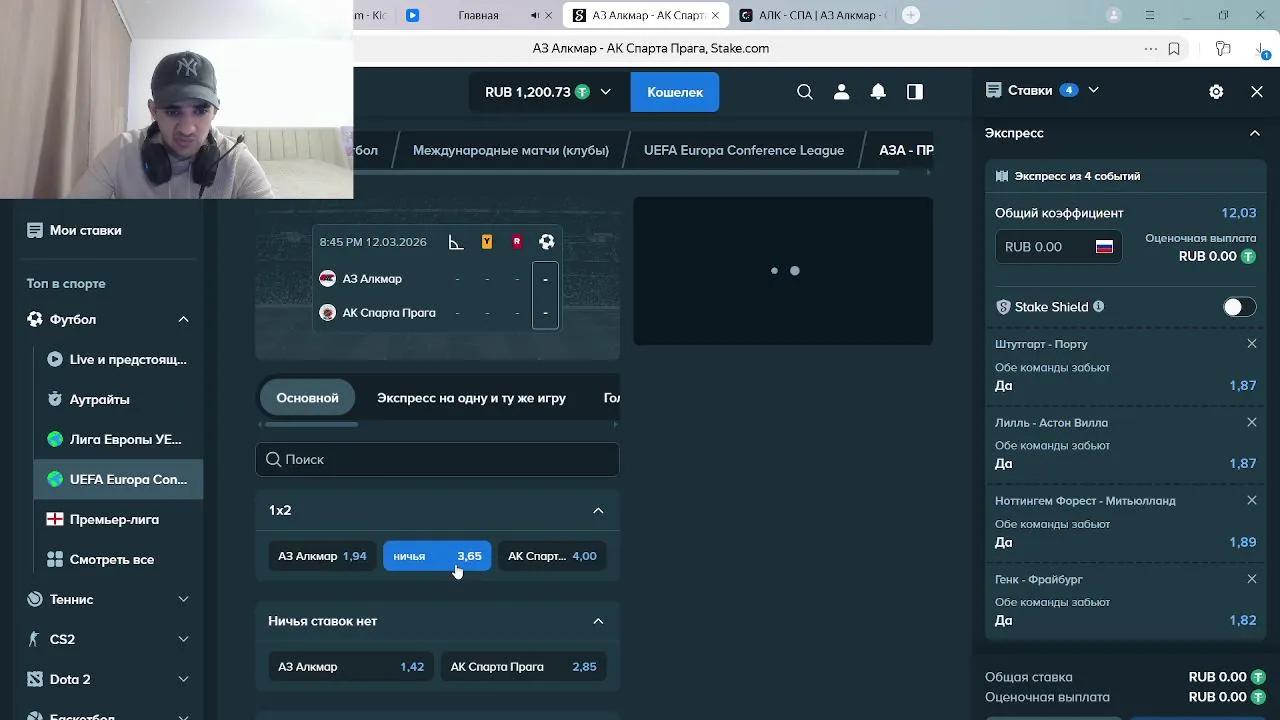Open the RUB balance currency dropdown
1280x720 pixels.
548,92
